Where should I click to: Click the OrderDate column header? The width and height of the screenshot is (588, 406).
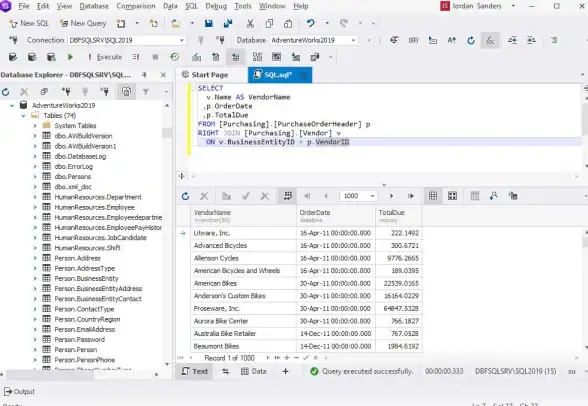click(x=336, y=216)
